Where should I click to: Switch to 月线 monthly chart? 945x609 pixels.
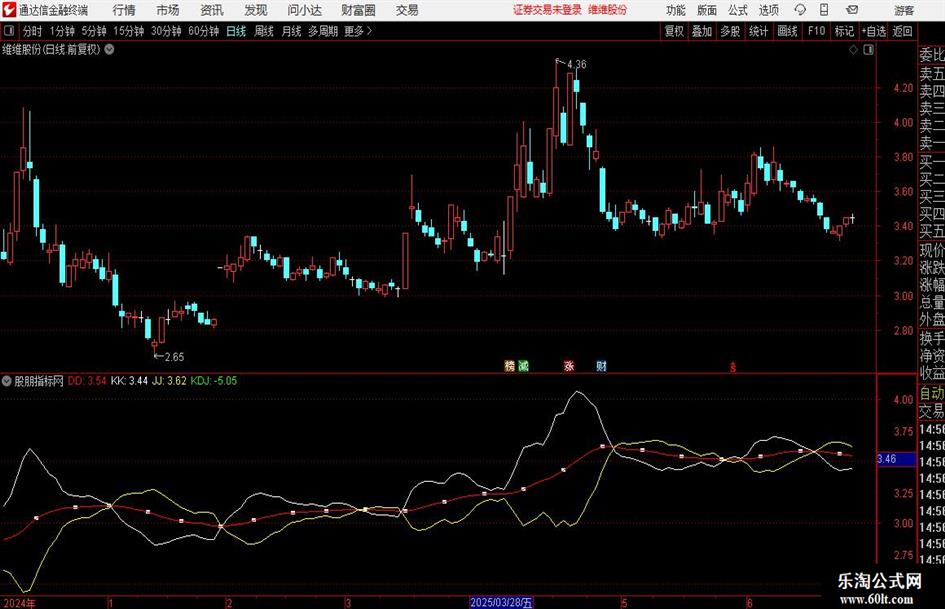point(292,31)
